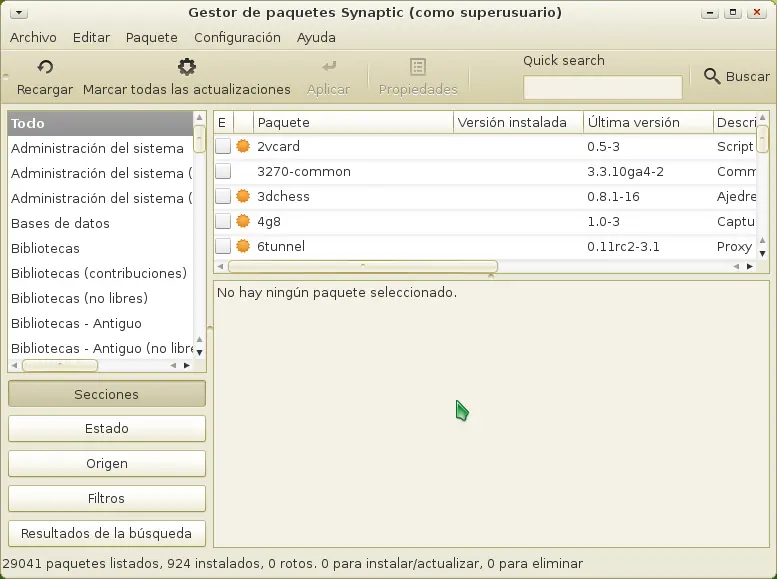Select the 2vcard package name
The image size is (777, 579).
pyautogui.click(x=278, y=146)
